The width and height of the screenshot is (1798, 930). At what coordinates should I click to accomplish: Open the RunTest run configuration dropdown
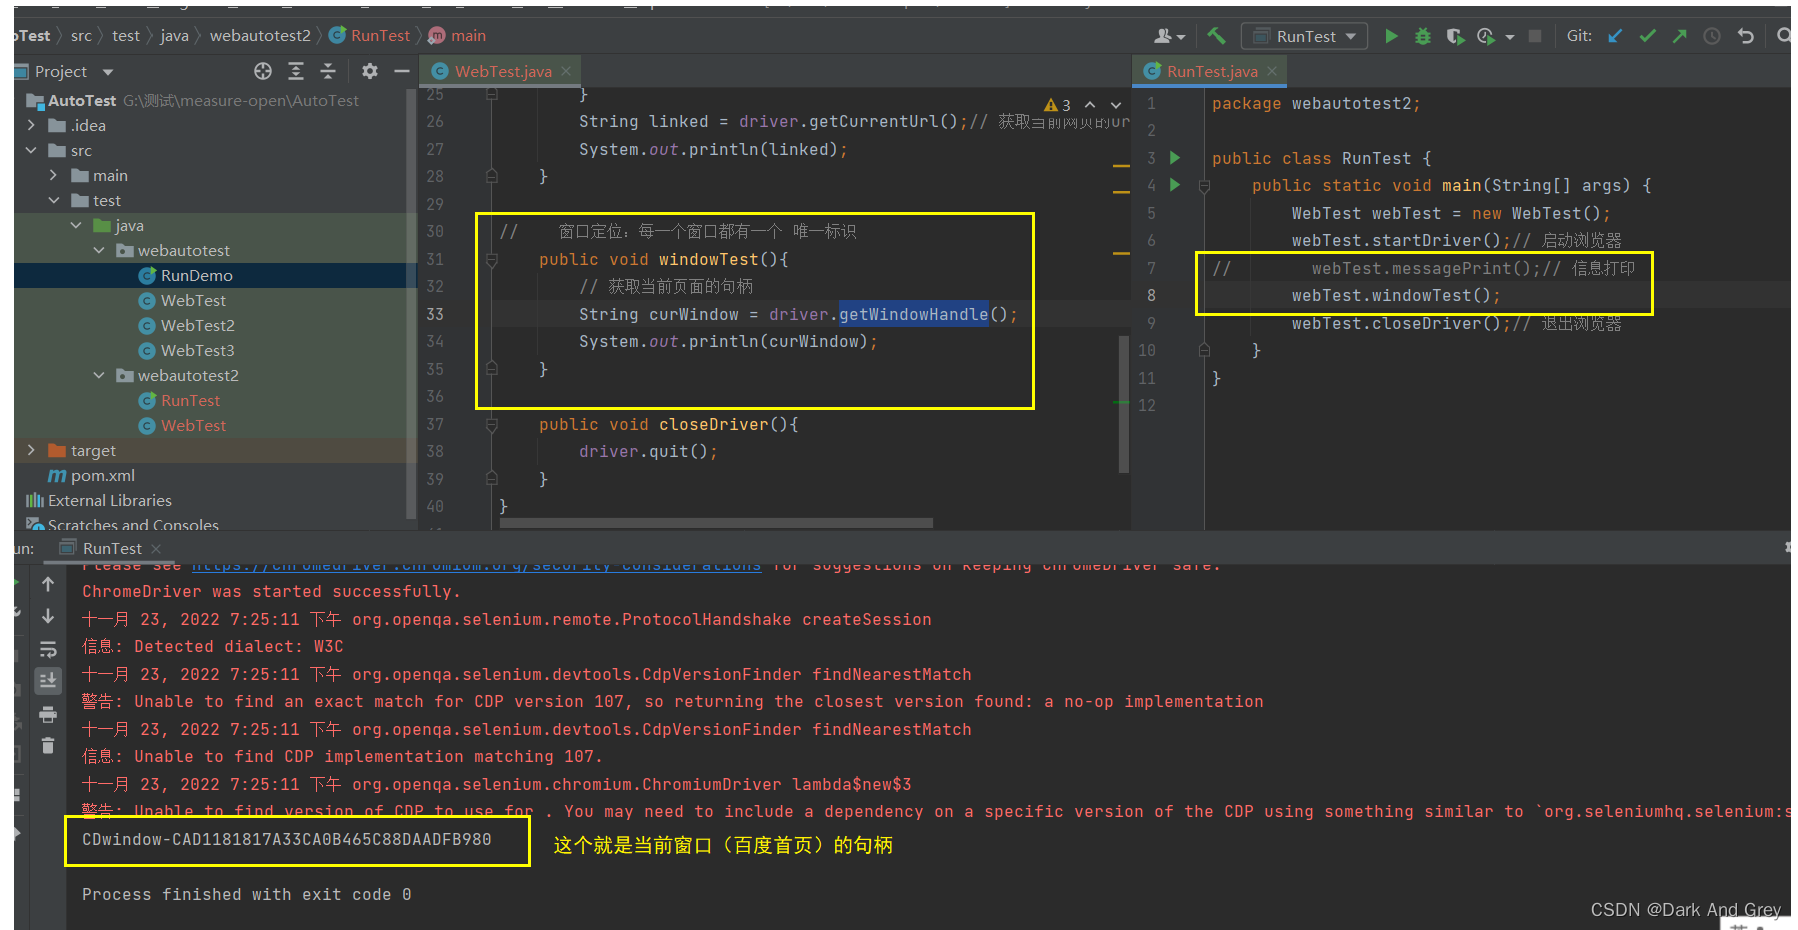[1306, 36]
